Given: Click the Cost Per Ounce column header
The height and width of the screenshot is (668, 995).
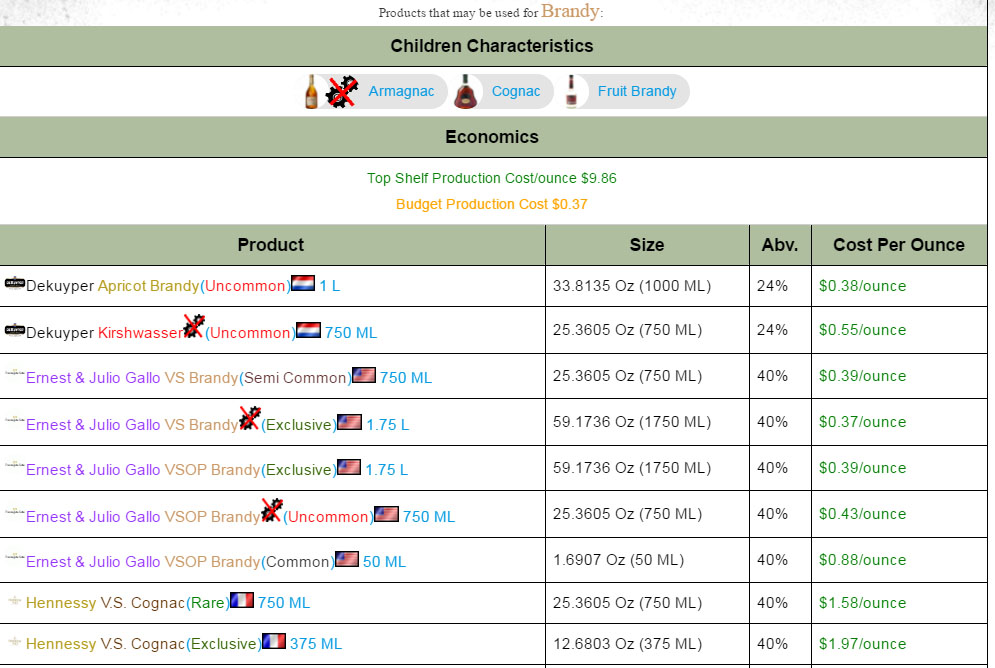Looking at the screenshot, I should click(898, 245).
